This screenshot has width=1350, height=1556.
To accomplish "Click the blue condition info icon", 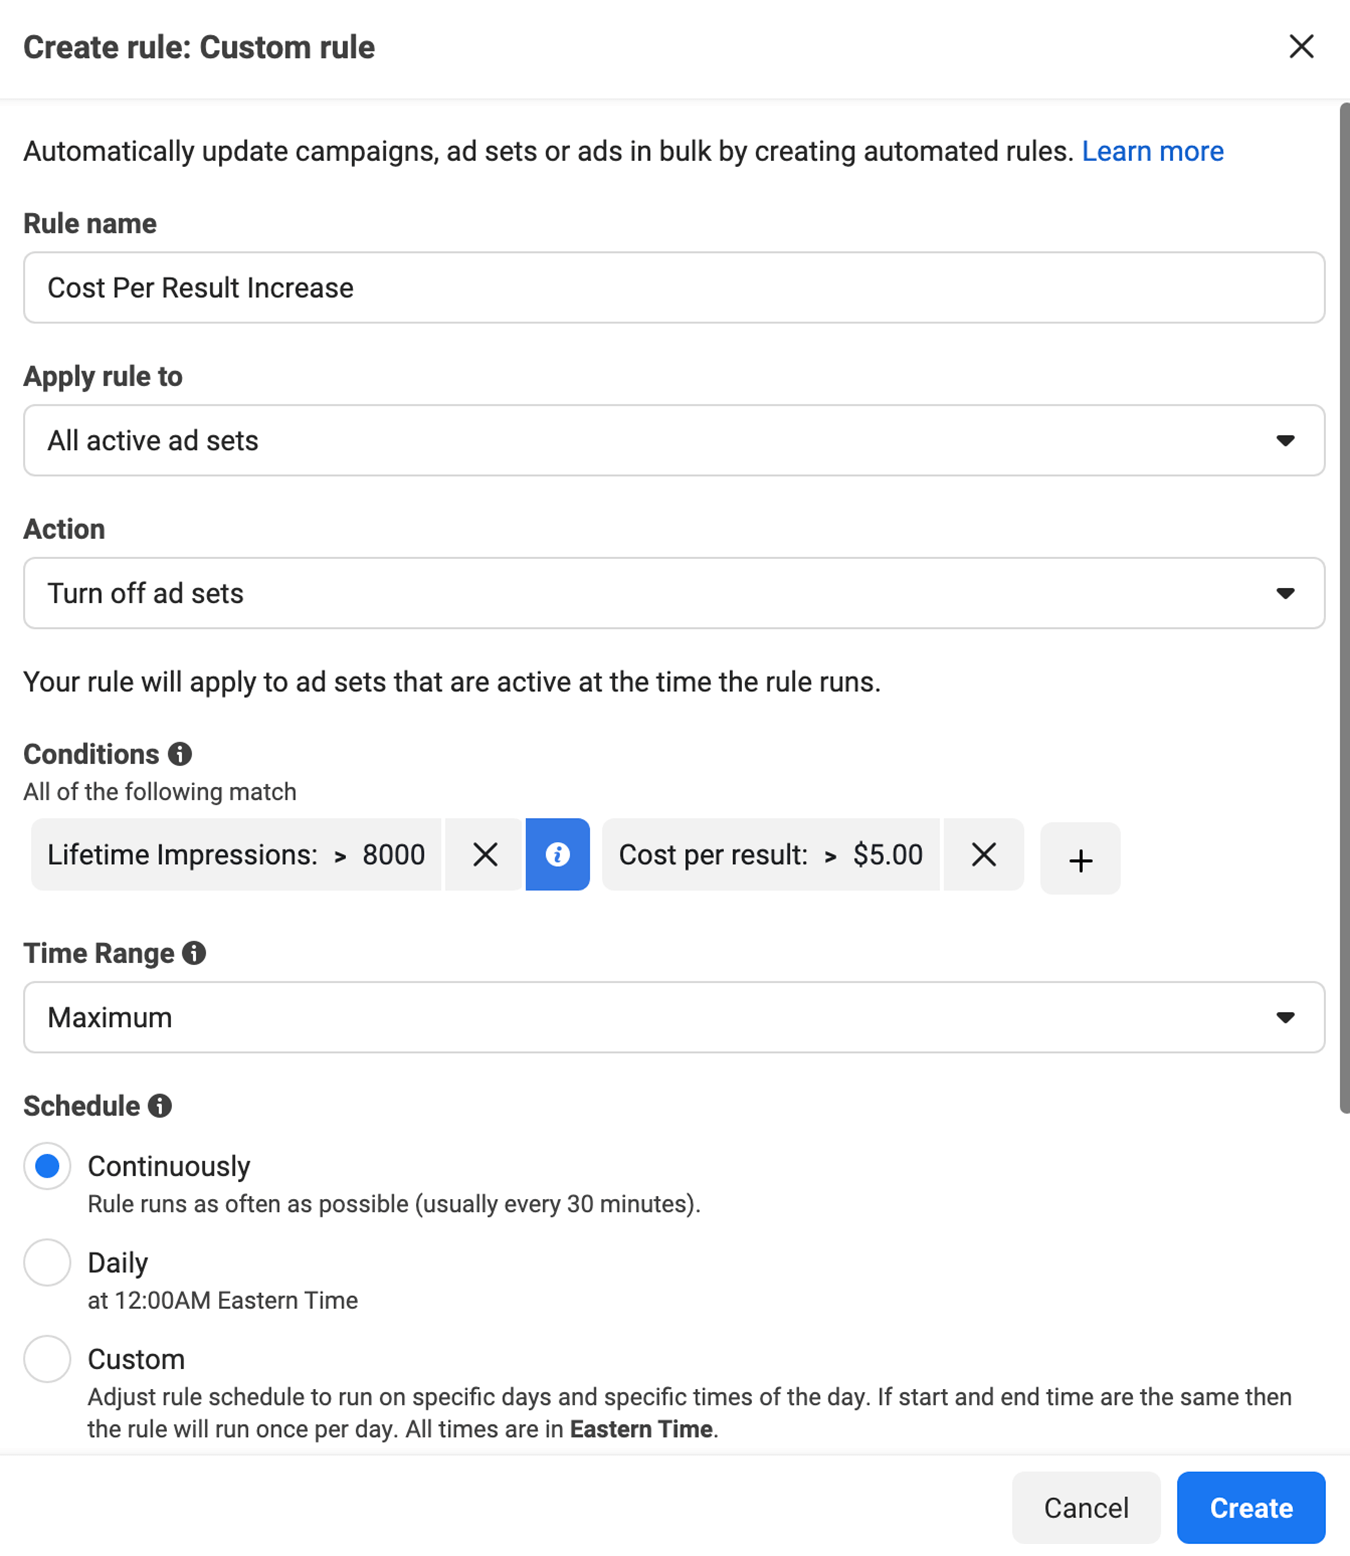I will (558, 855).
